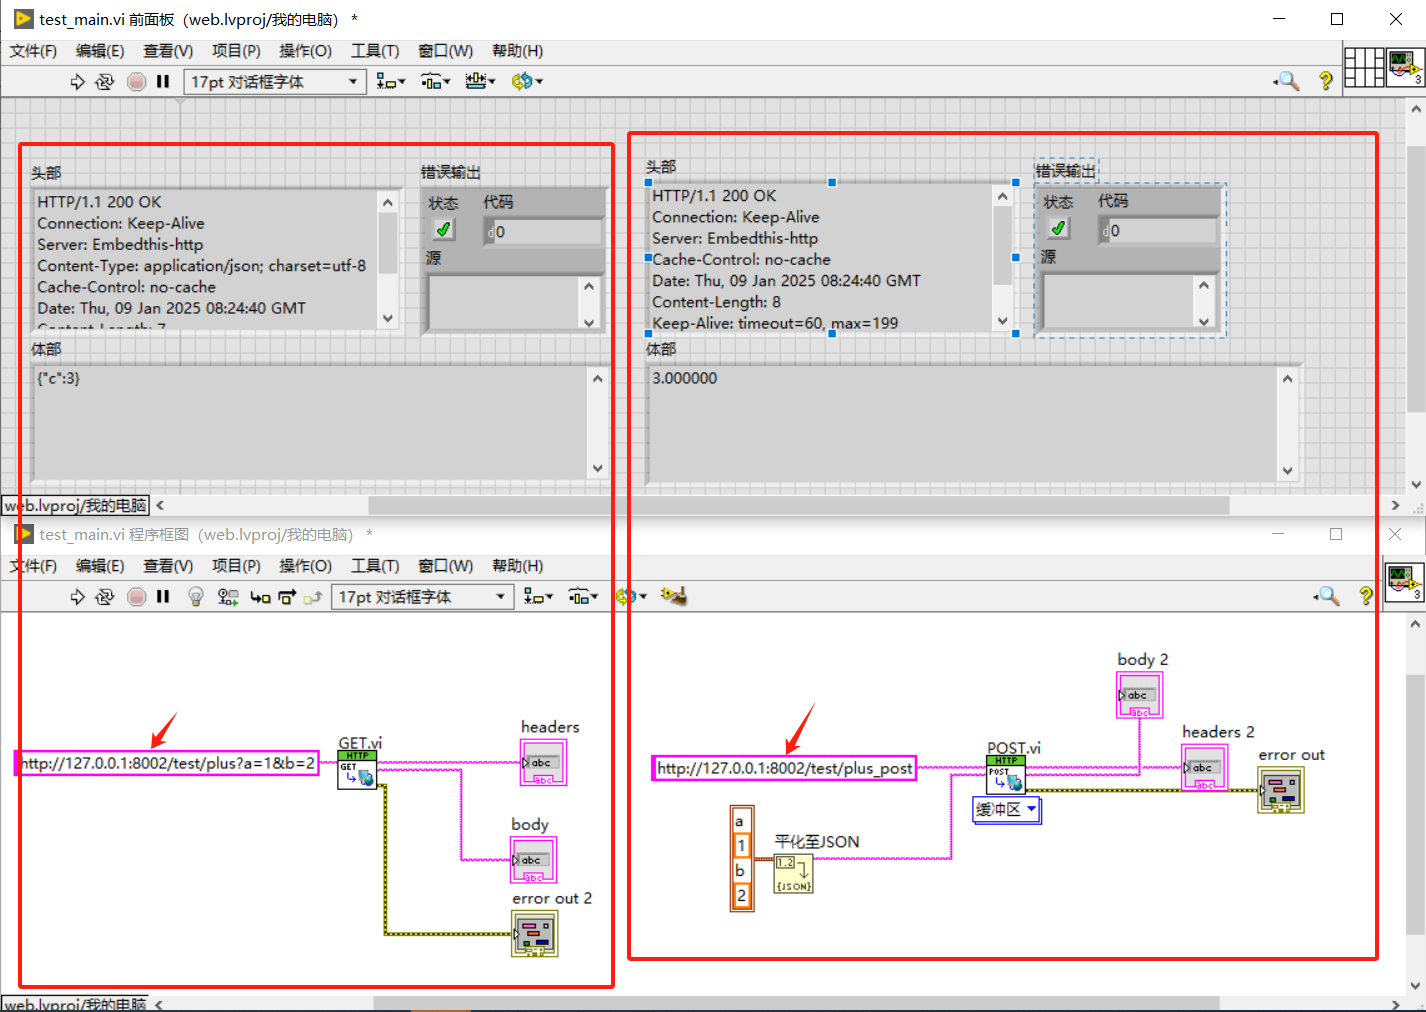Image resolution: width=1426 pixels, height=1012 pixels.
Task: Select the body 2 indicator terminal
Action: coord(1139,695)
